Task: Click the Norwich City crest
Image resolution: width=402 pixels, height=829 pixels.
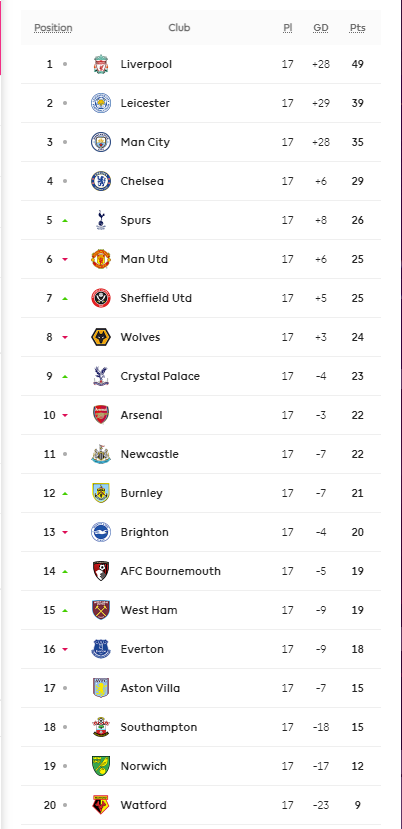Action: tap(100, 766)
